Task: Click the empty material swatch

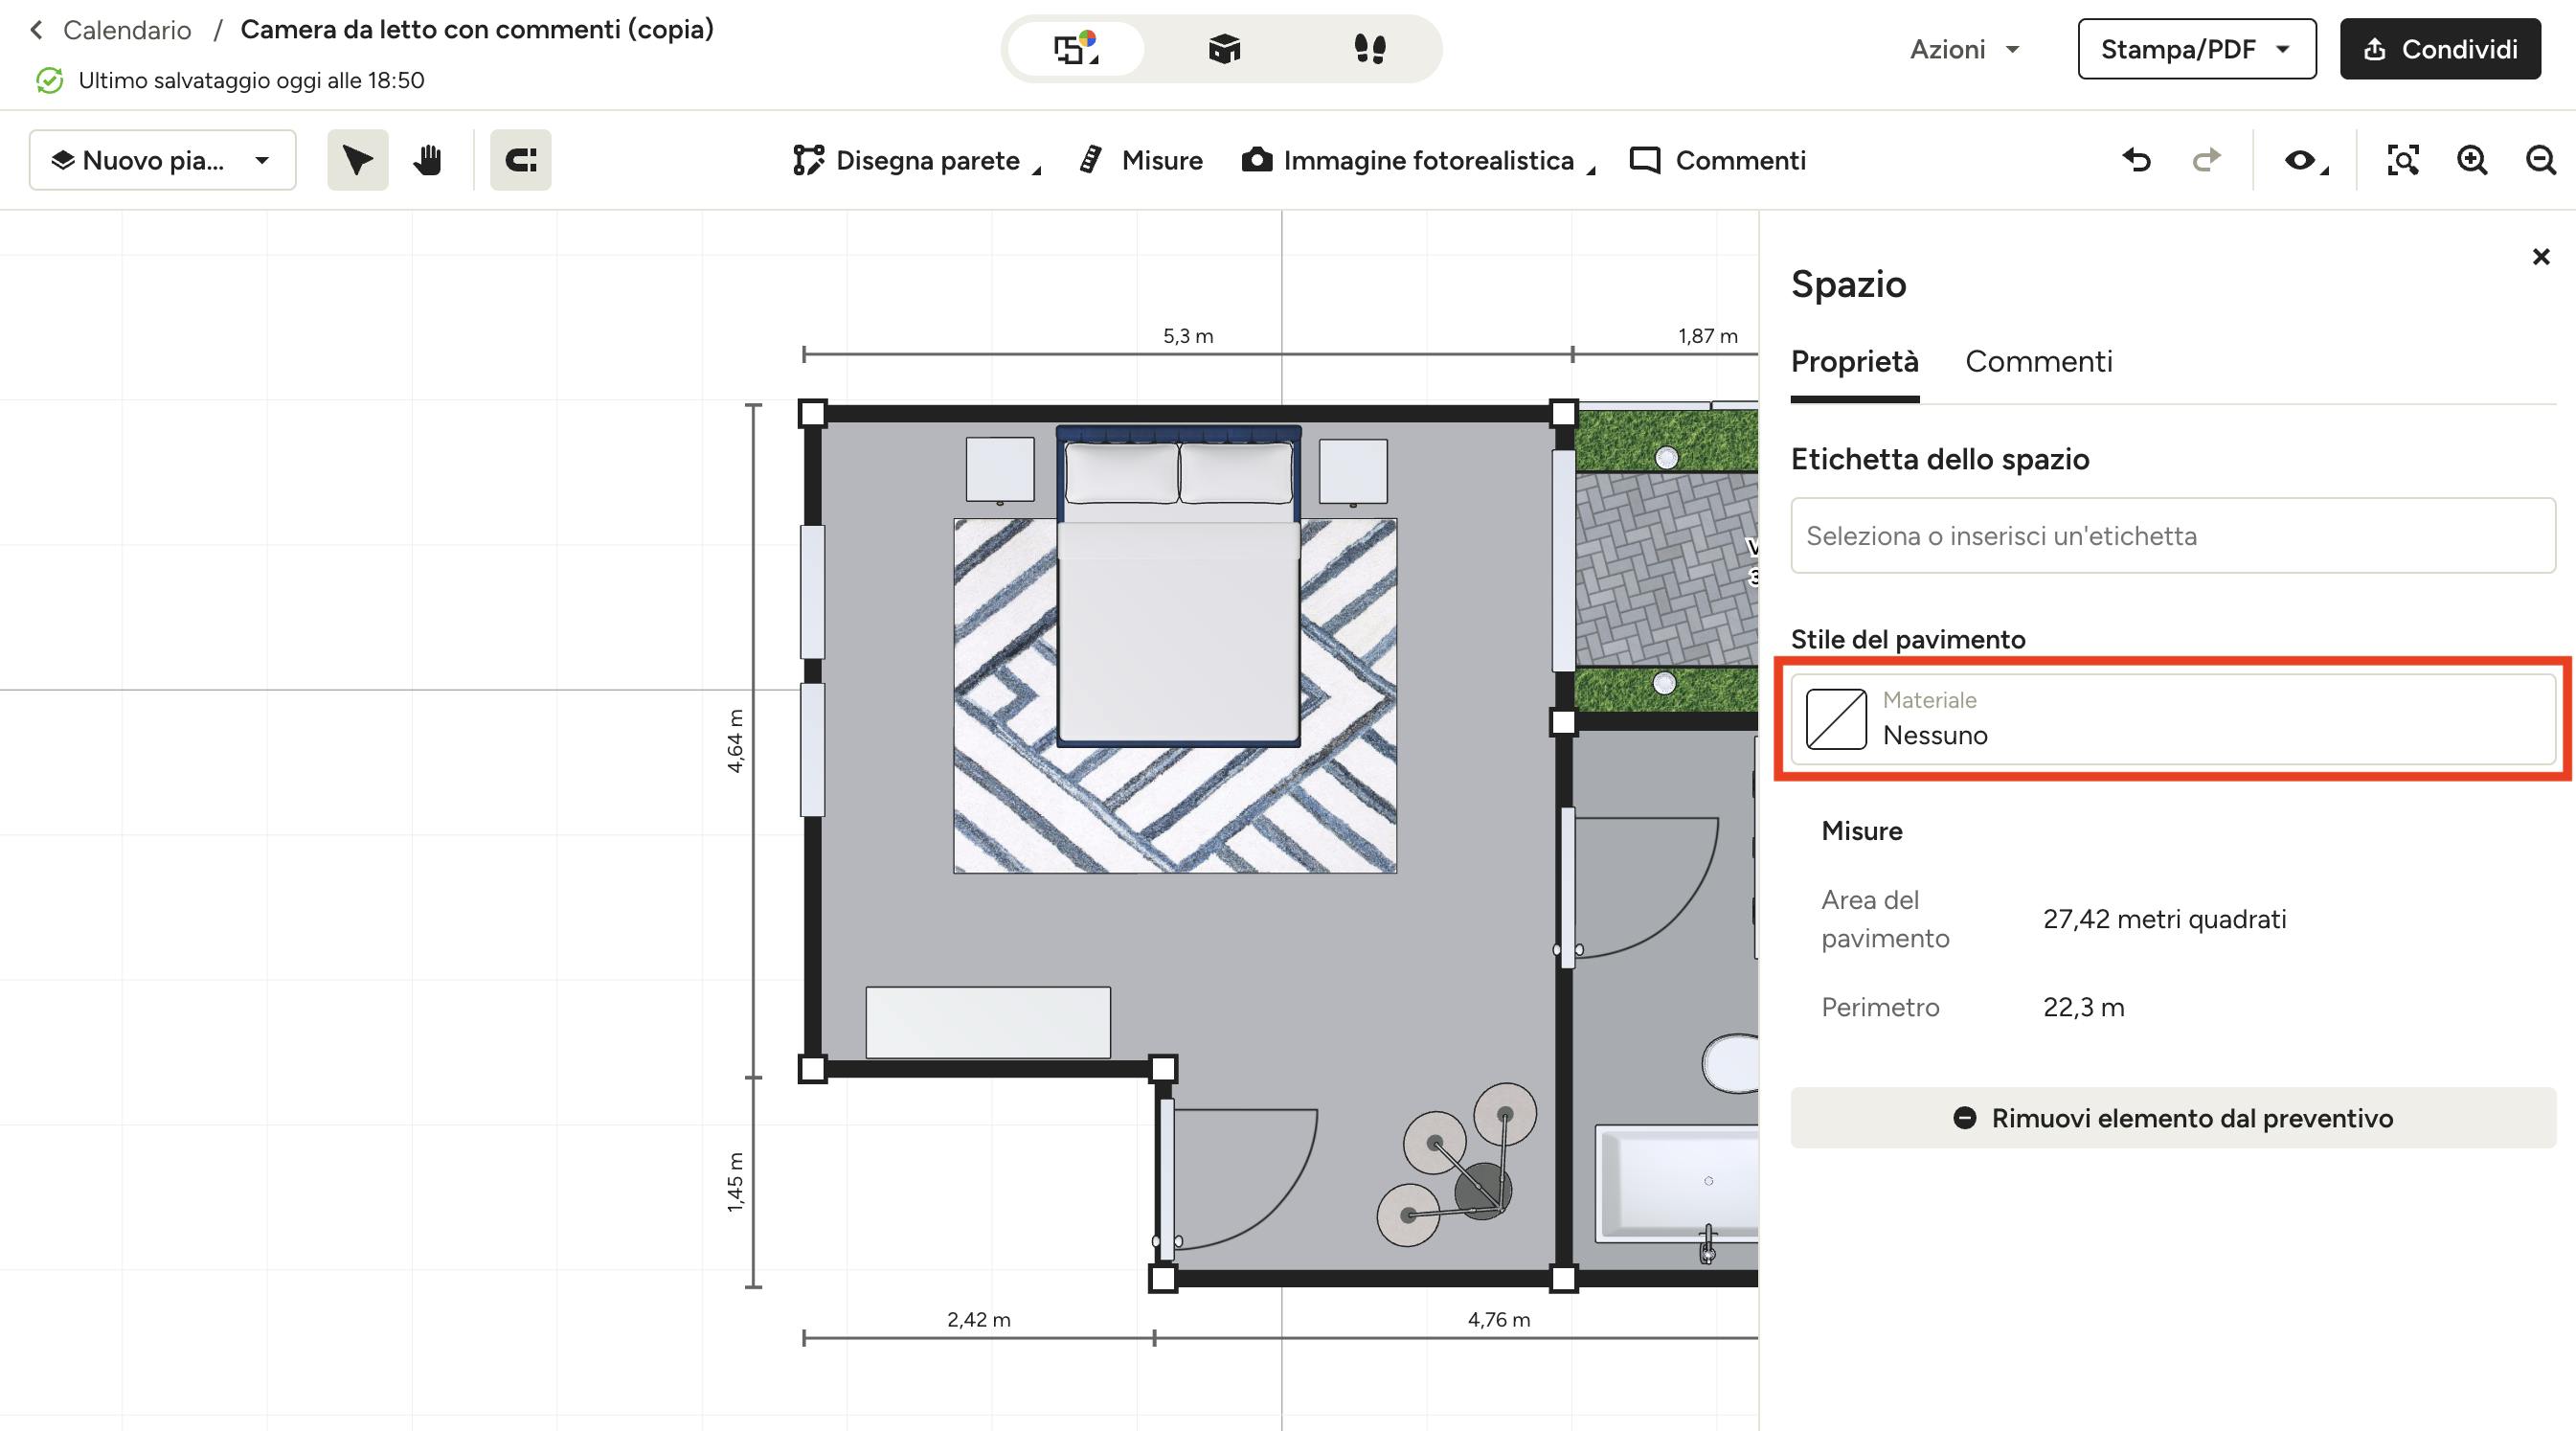Action: [1836, 719]
